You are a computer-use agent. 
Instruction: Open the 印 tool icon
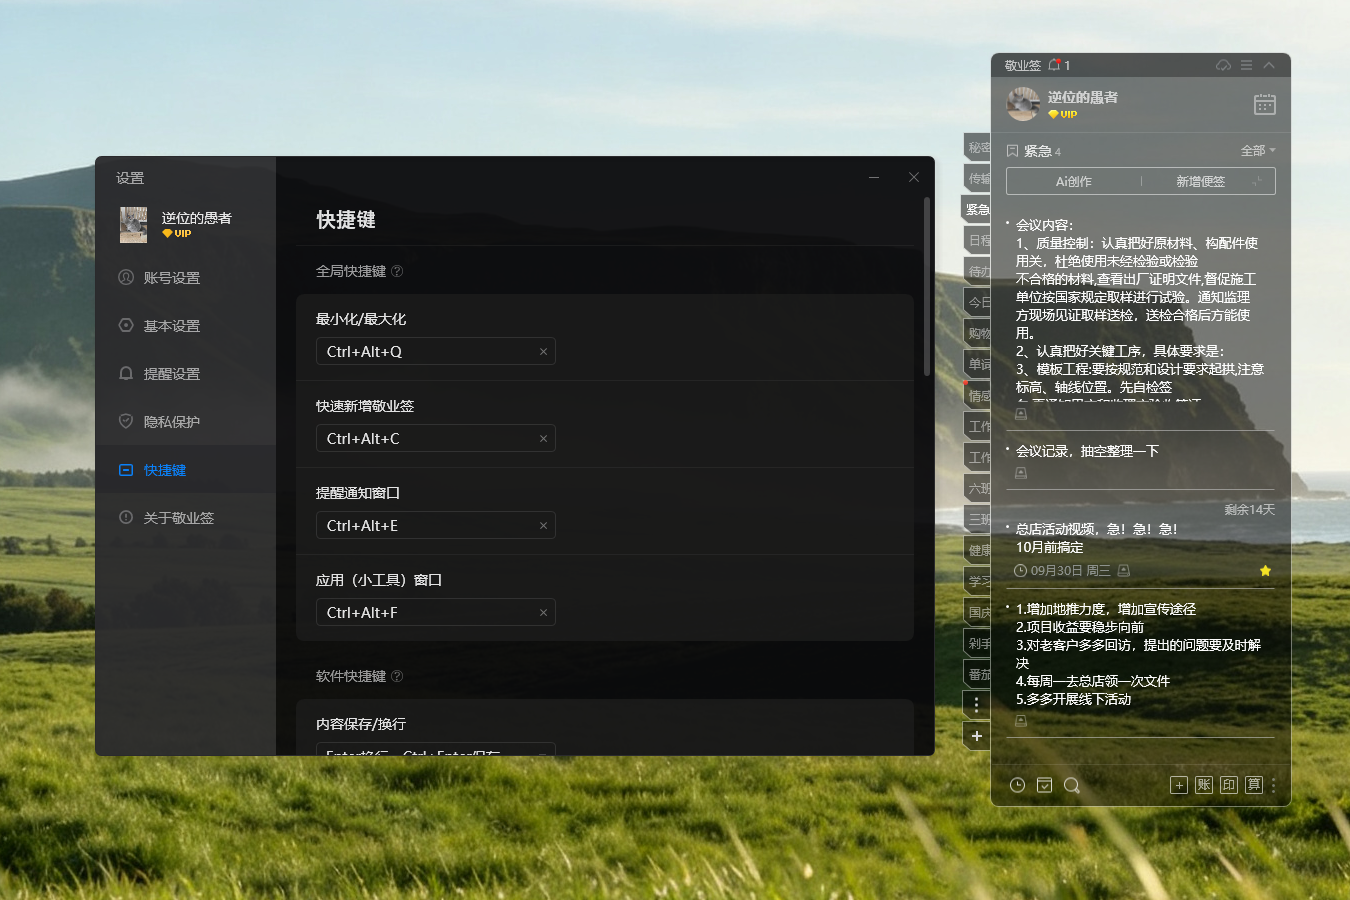click(x=1229, y=786)
